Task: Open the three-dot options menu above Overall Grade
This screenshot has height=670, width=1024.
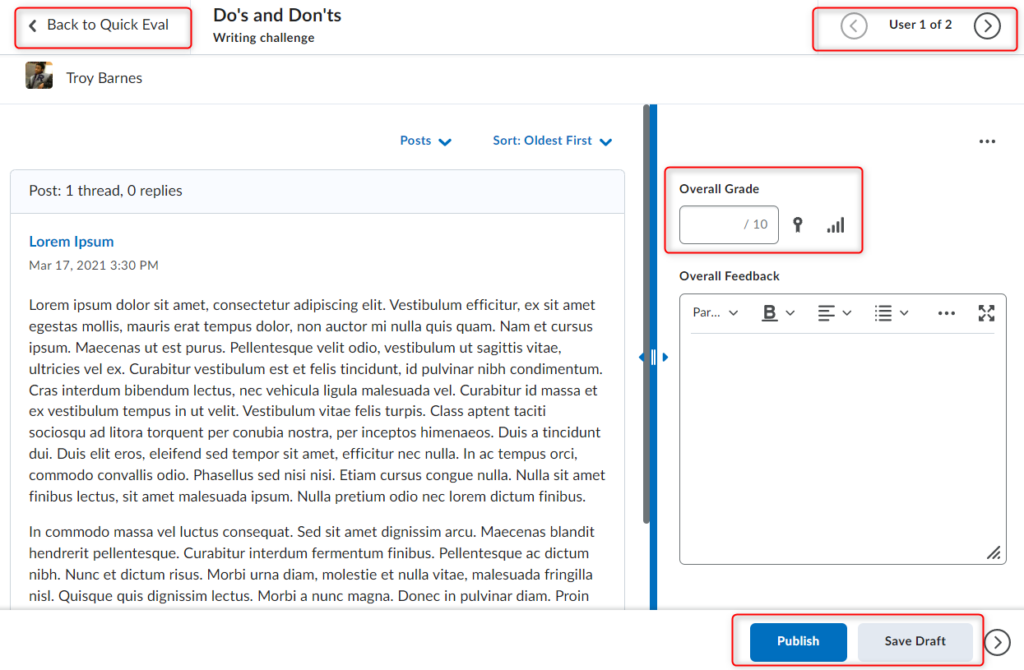Action: click(x=987, y=142)
